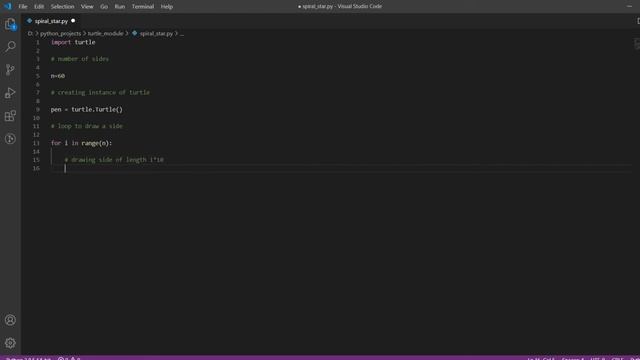Click the minimap at editor's right edge

pyautogui.click(x=637, y=44)
